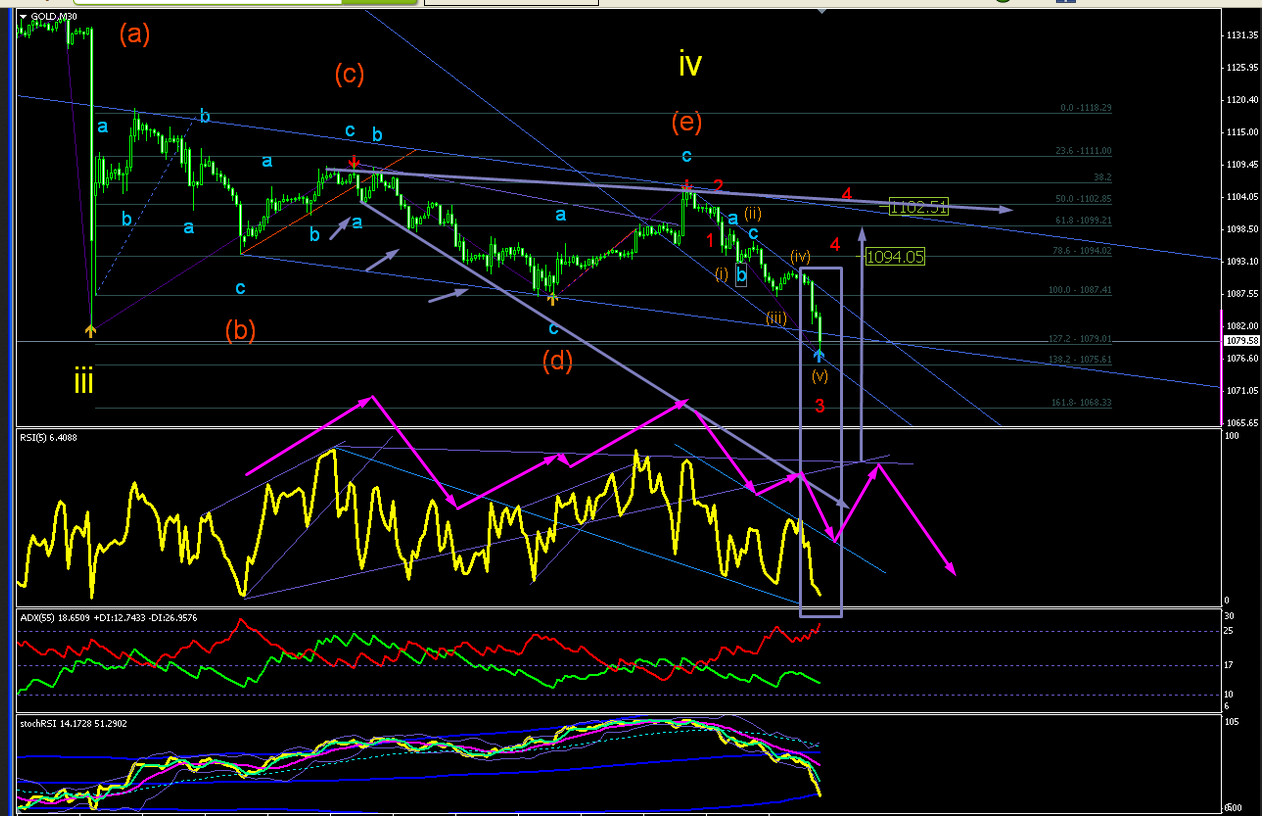
Task: Select the (v) subwave label
Action: (x=819, y=376)
